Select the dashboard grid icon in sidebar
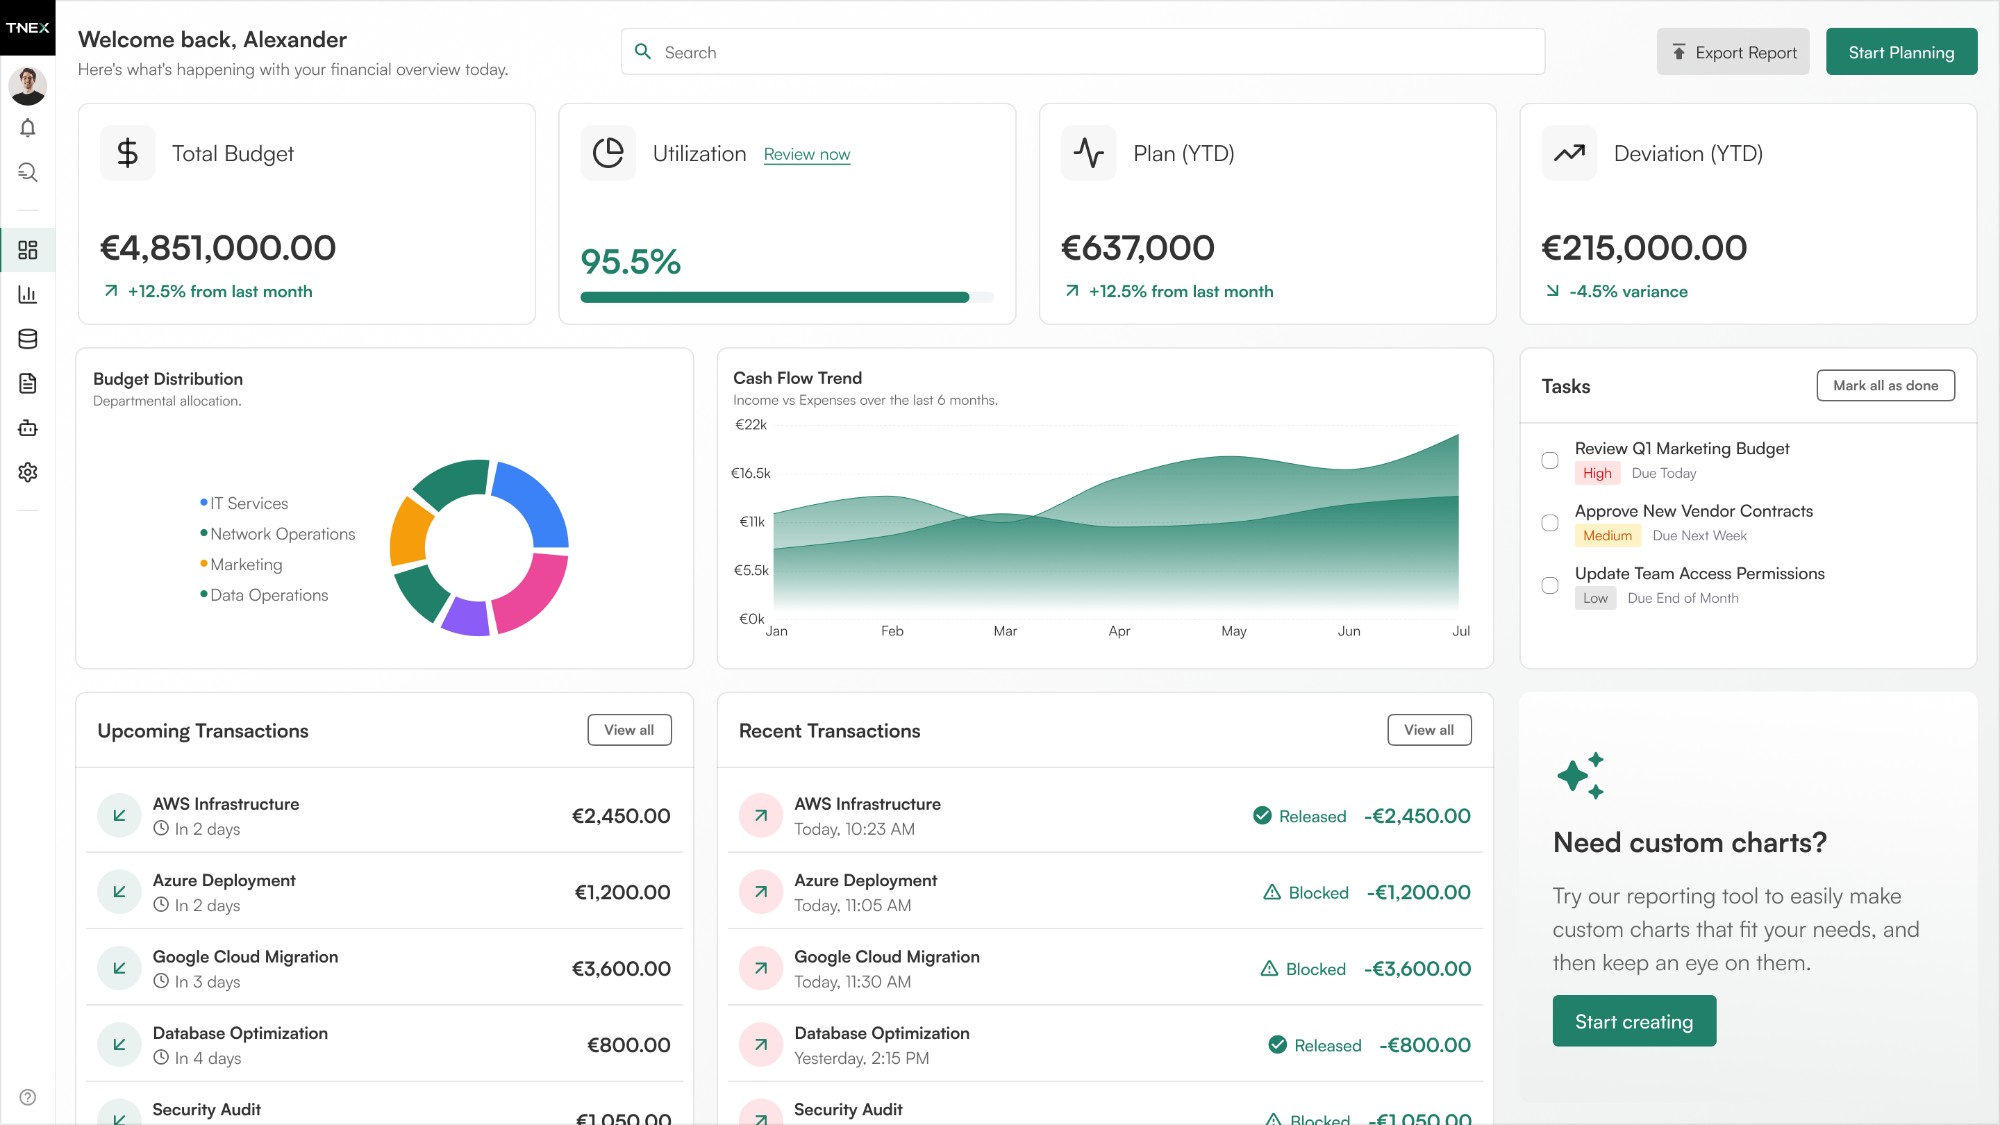Viewport: 2000px width, 1125px height. 28,250
